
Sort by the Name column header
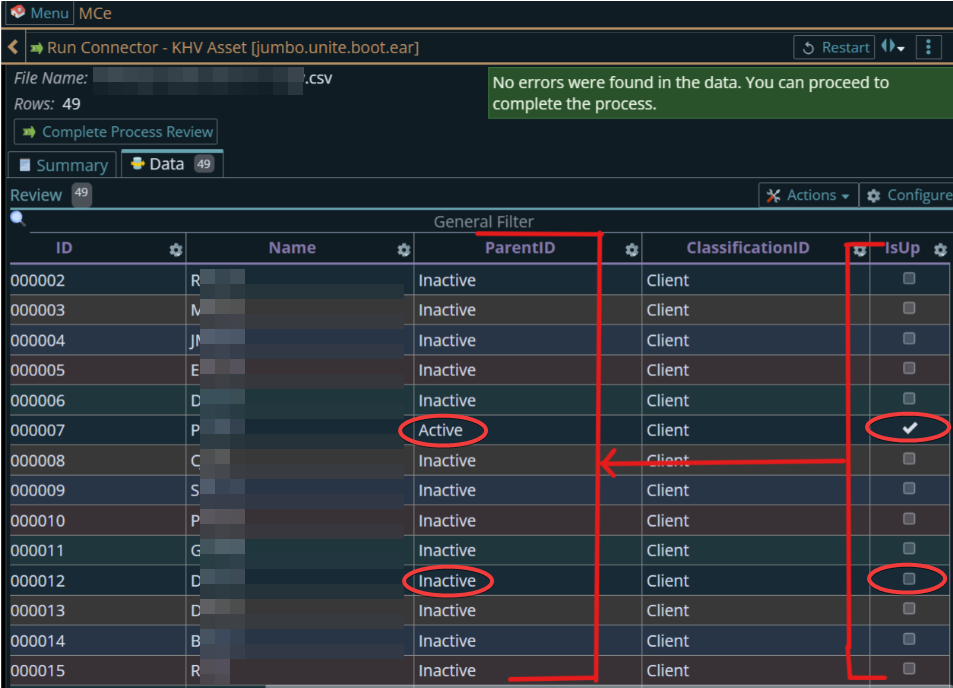[292, 248]
